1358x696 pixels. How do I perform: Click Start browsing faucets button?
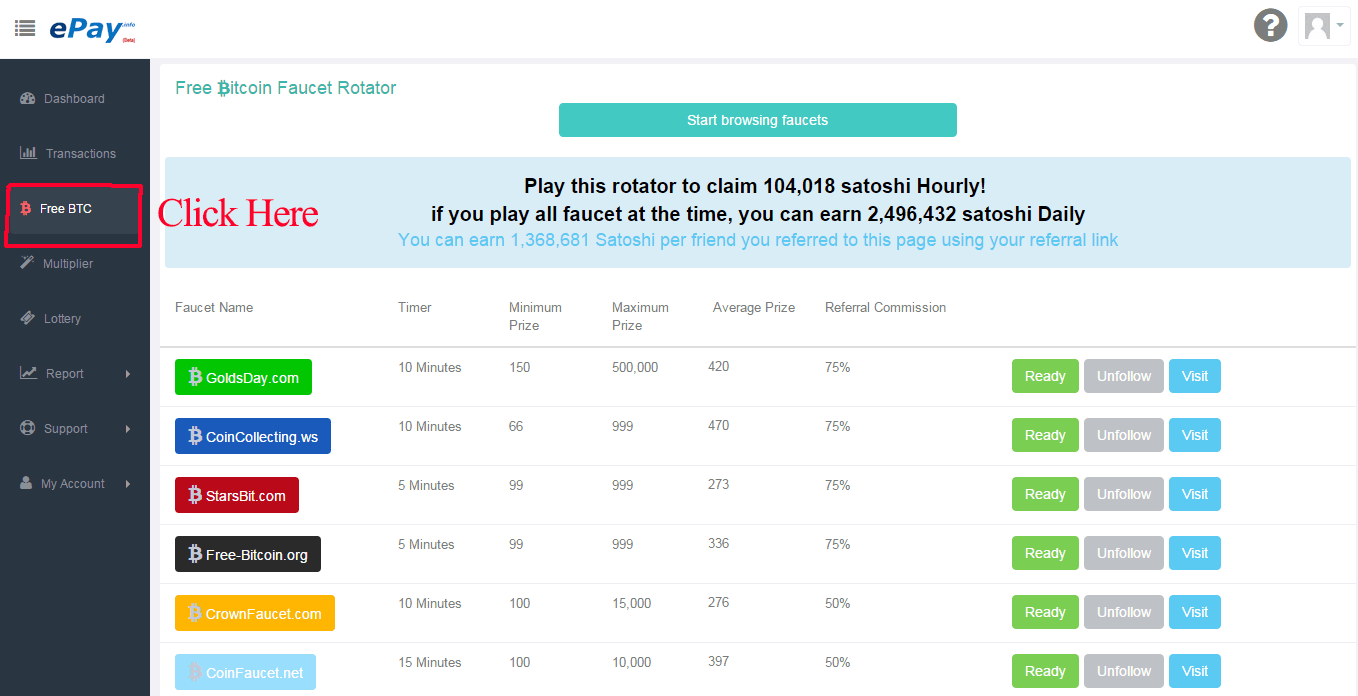[x=757, y=120]
